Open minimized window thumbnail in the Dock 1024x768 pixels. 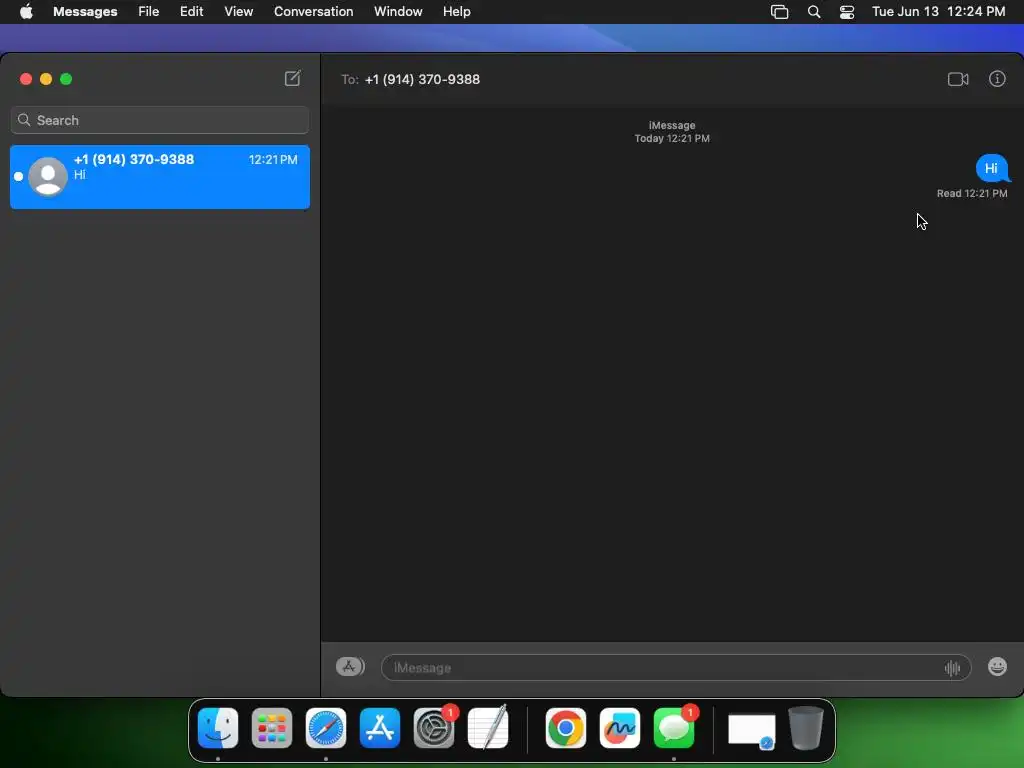tap(752, 729)
